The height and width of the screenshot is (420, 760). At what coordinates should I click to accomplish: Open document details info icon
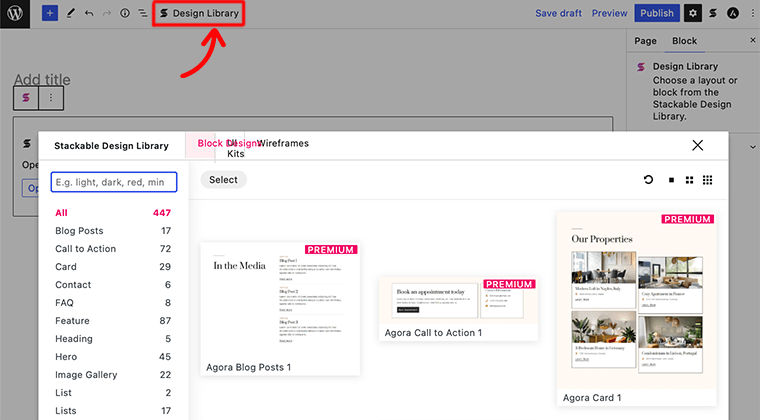[125, 13]
